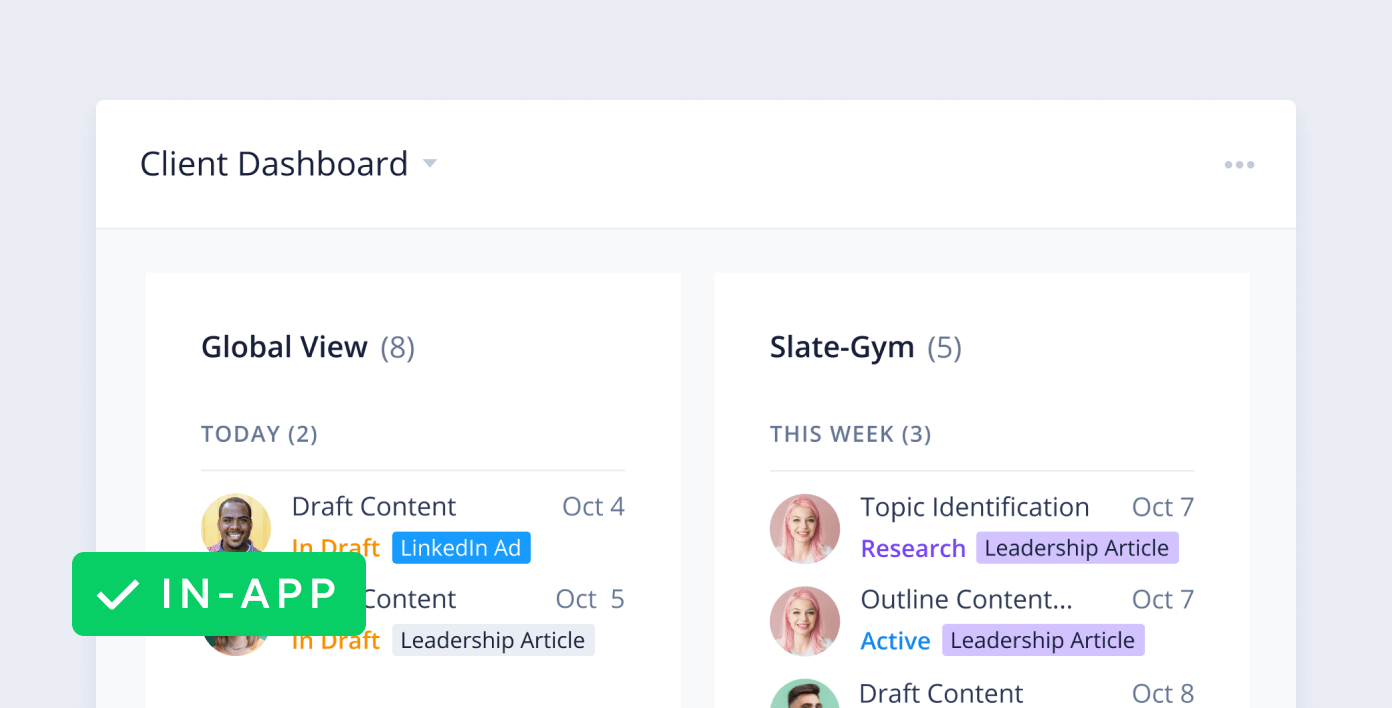Click the Topic Identification task title

click(975, 507)
